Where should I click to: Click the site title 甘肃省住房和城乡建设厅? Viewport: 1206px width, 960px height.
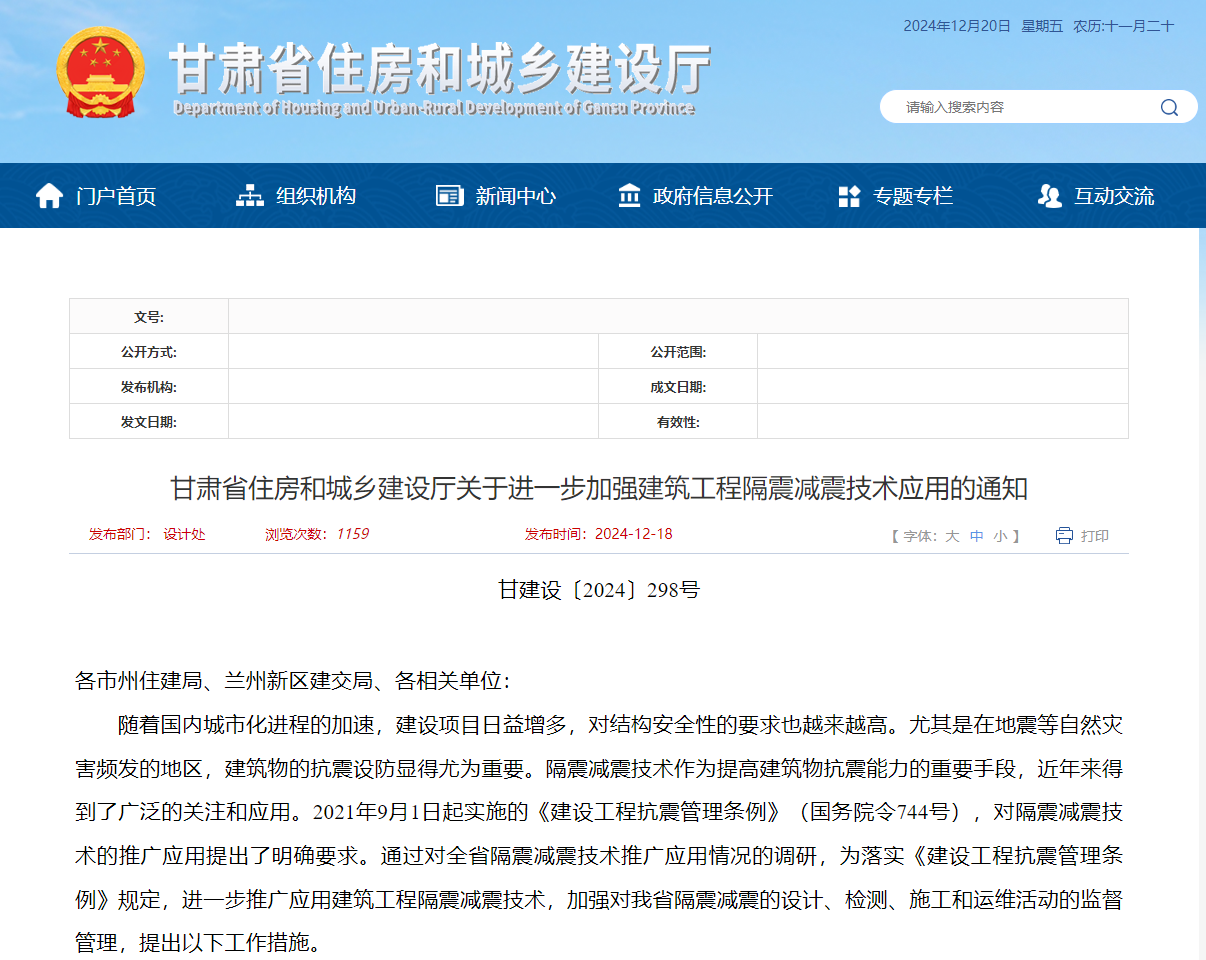(x=440, y=70)
